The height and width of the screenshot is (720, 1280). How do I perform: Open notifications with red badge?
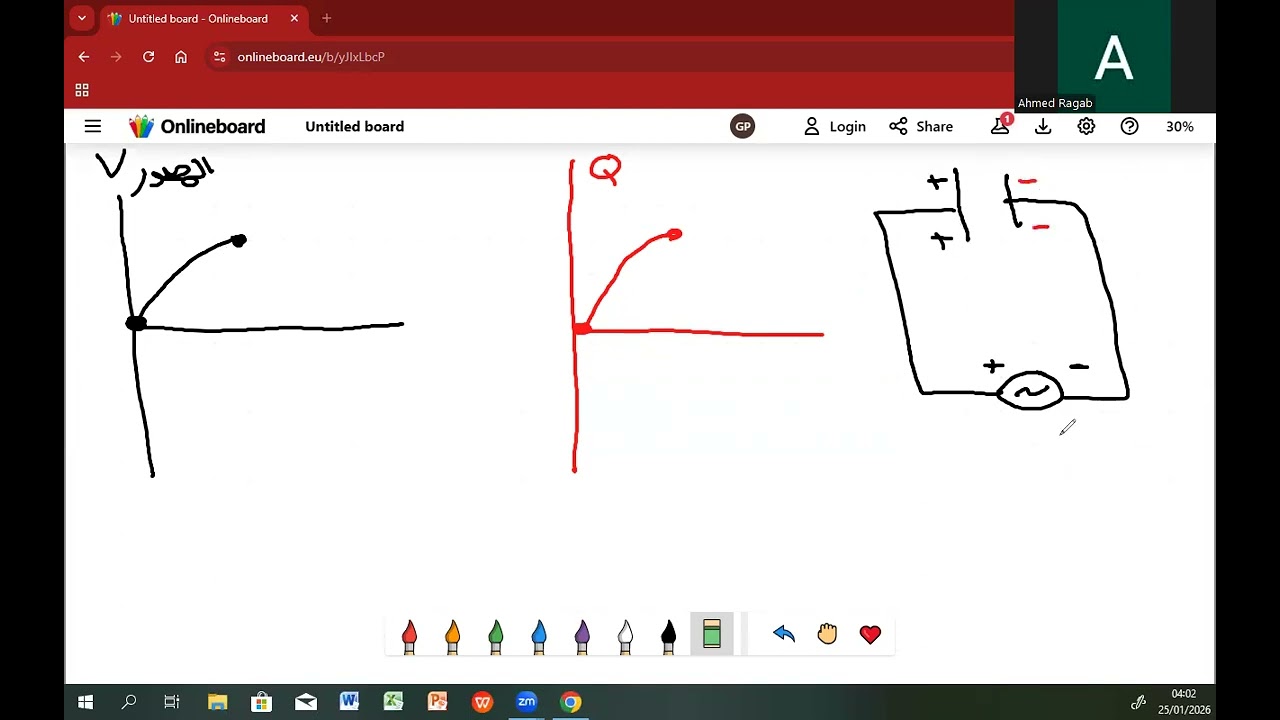pos(1001,125)
